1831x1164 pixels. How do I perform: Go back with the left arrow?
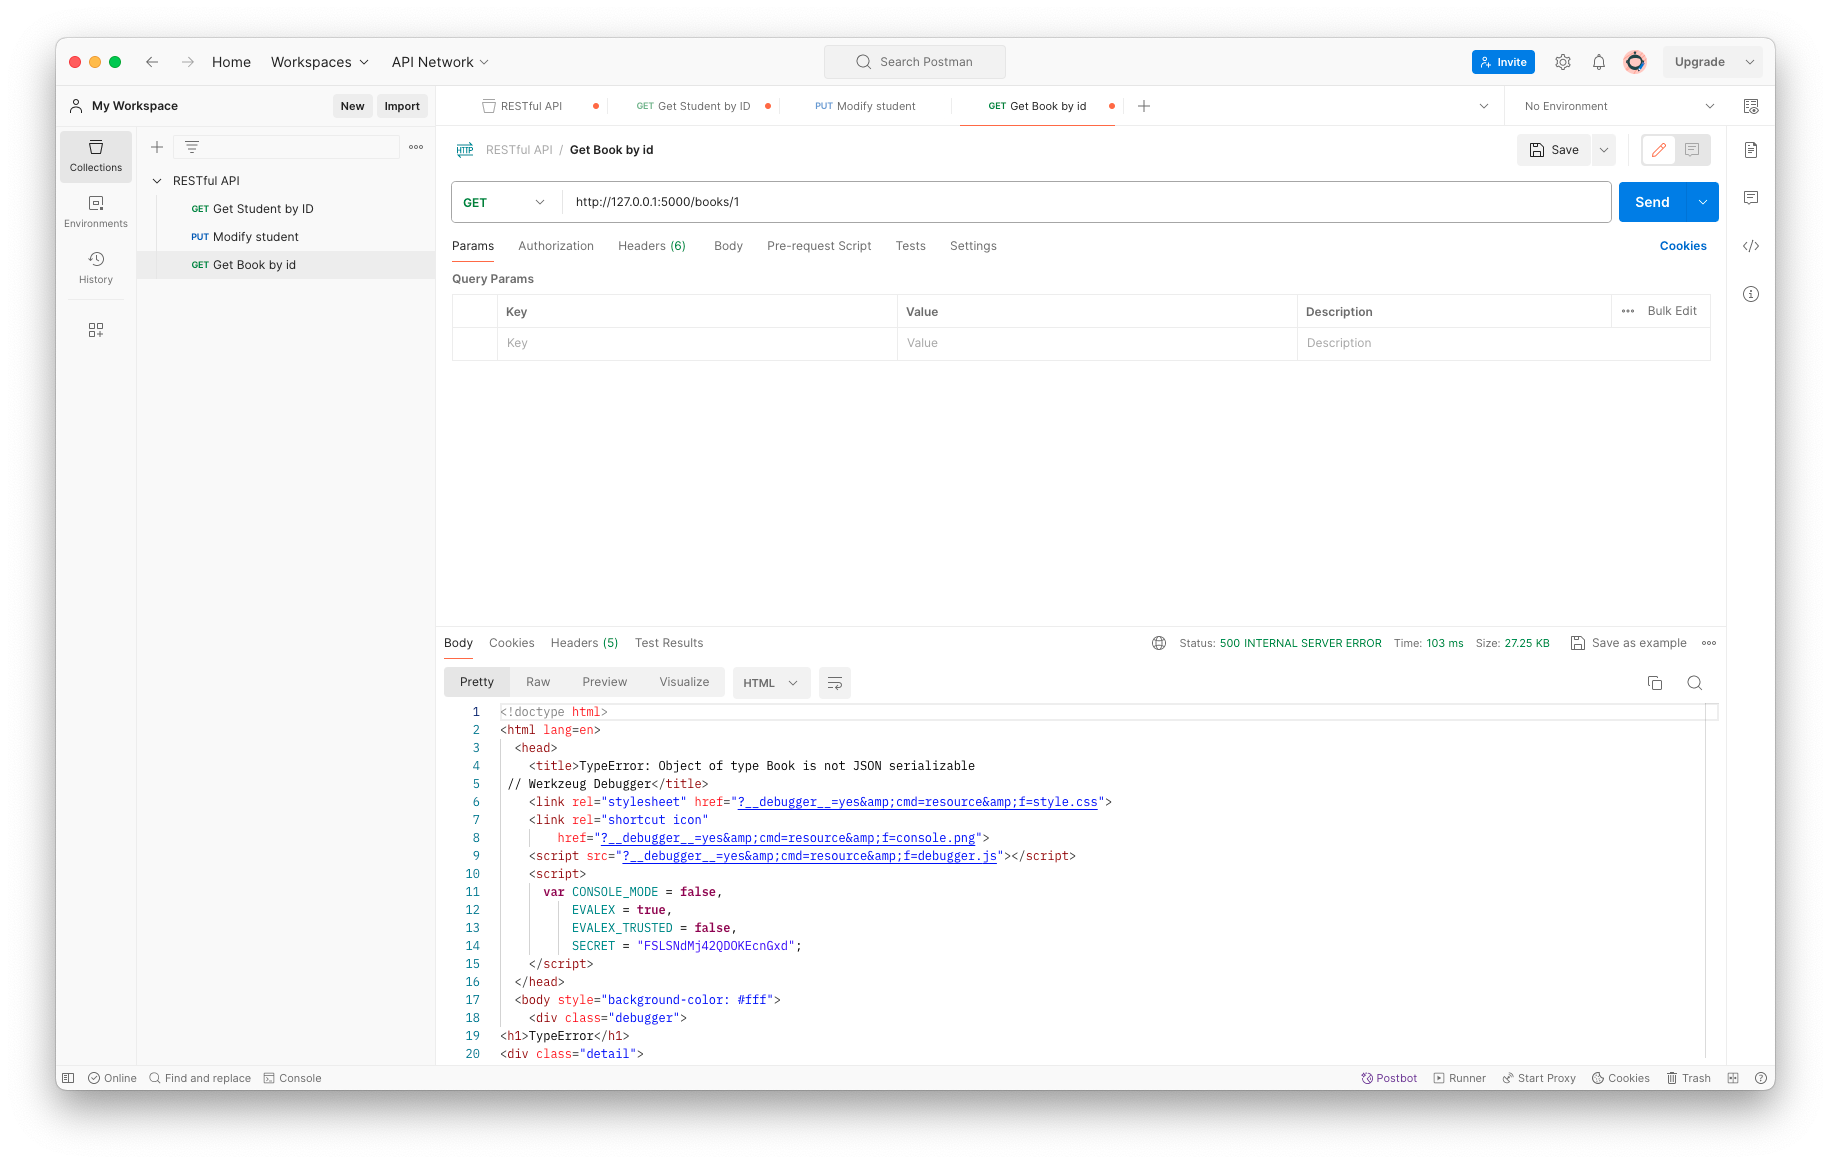coord(152,62)
